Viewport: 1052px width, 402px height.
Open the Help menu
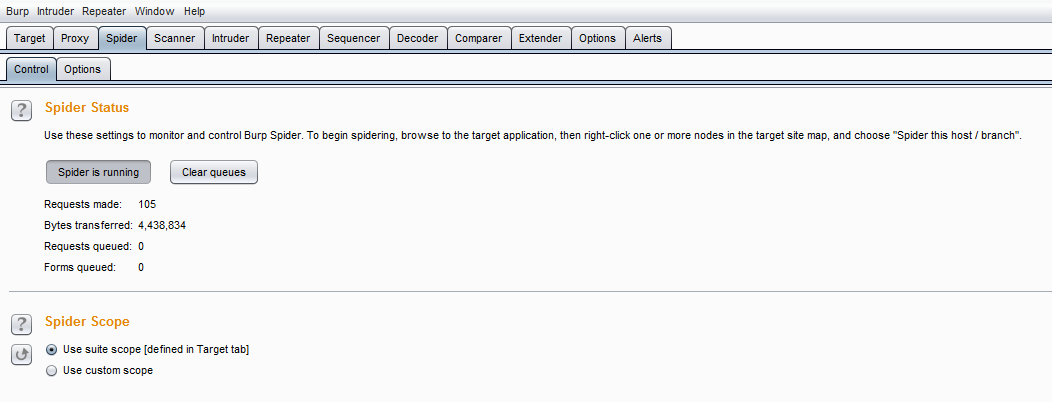(x=194, y=11)
